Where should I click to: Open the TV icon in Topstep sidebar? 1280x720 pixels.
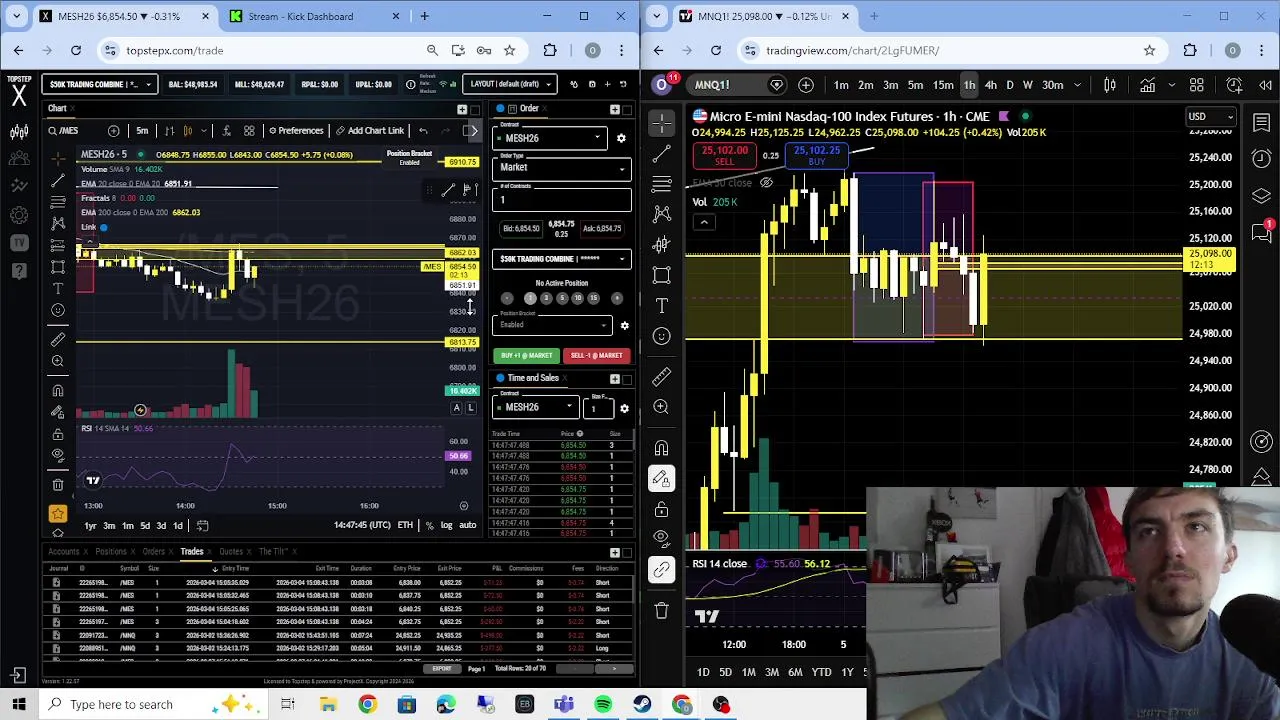coord(19,242)
